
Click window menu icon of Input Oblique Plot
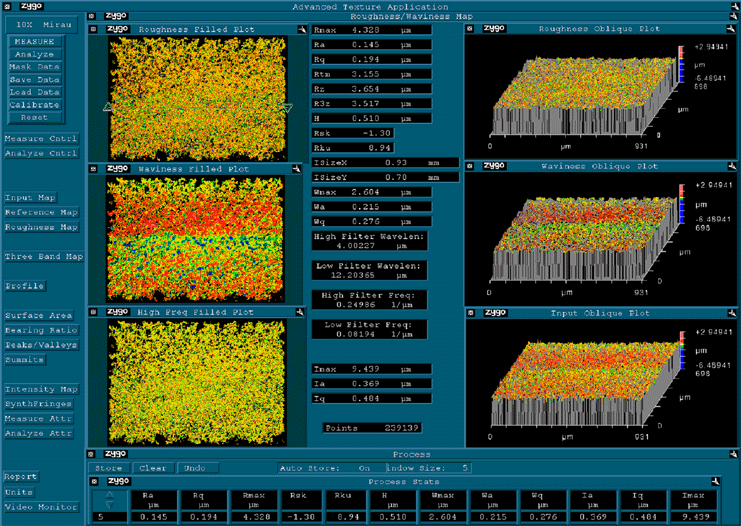(x=470, y=313)
